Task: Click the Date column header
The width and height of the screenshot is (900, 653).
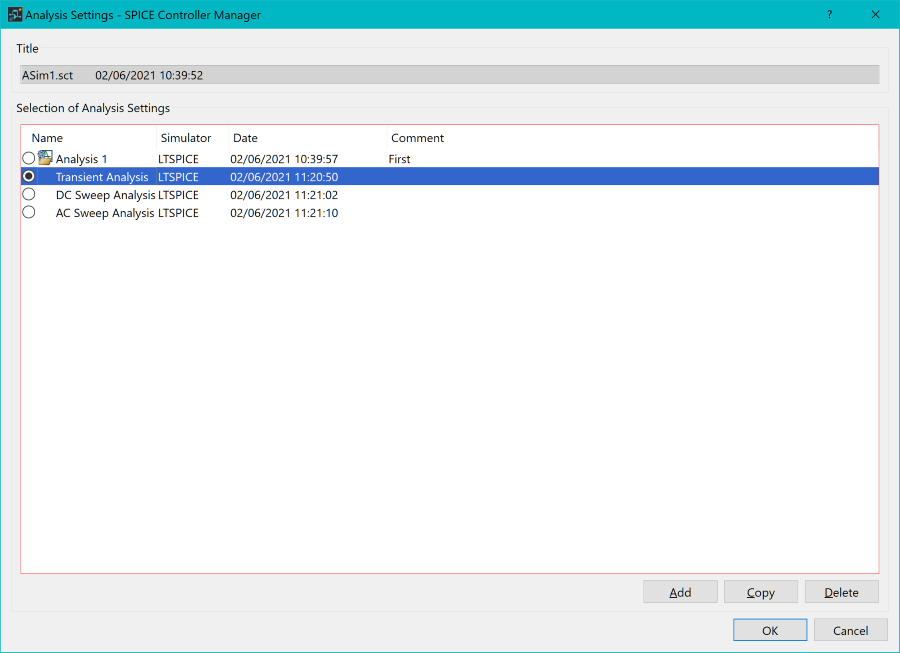Action: pos(246,138)
